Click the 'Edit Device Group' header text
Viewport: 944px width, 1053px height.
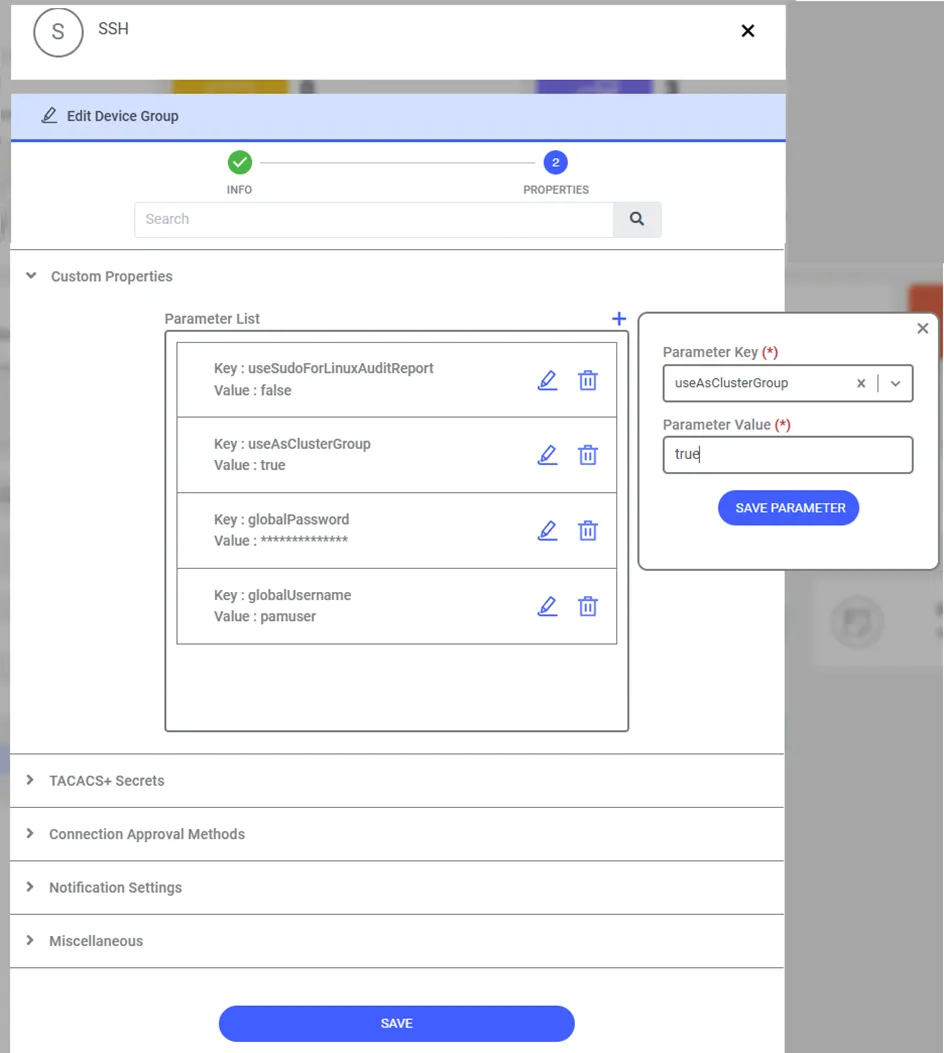(123, 116)
